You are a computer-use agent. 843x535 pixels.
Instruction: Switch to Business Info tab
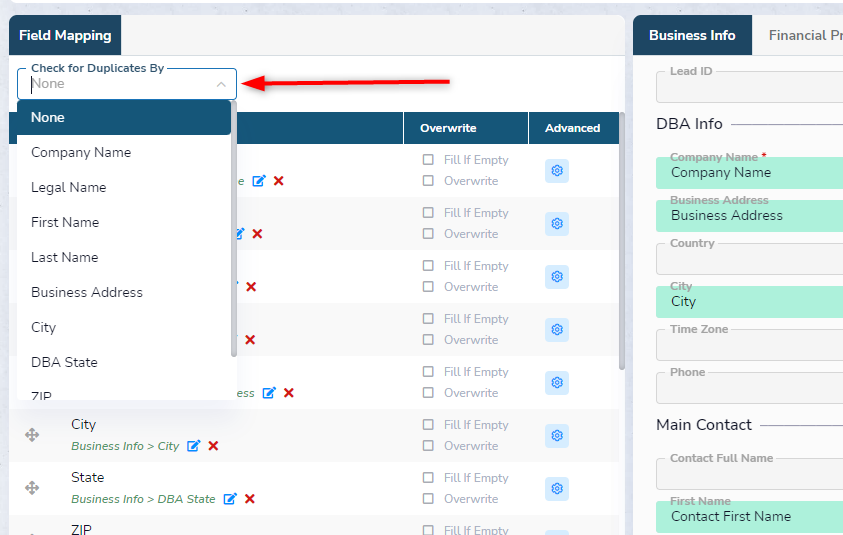click(692, 35)
